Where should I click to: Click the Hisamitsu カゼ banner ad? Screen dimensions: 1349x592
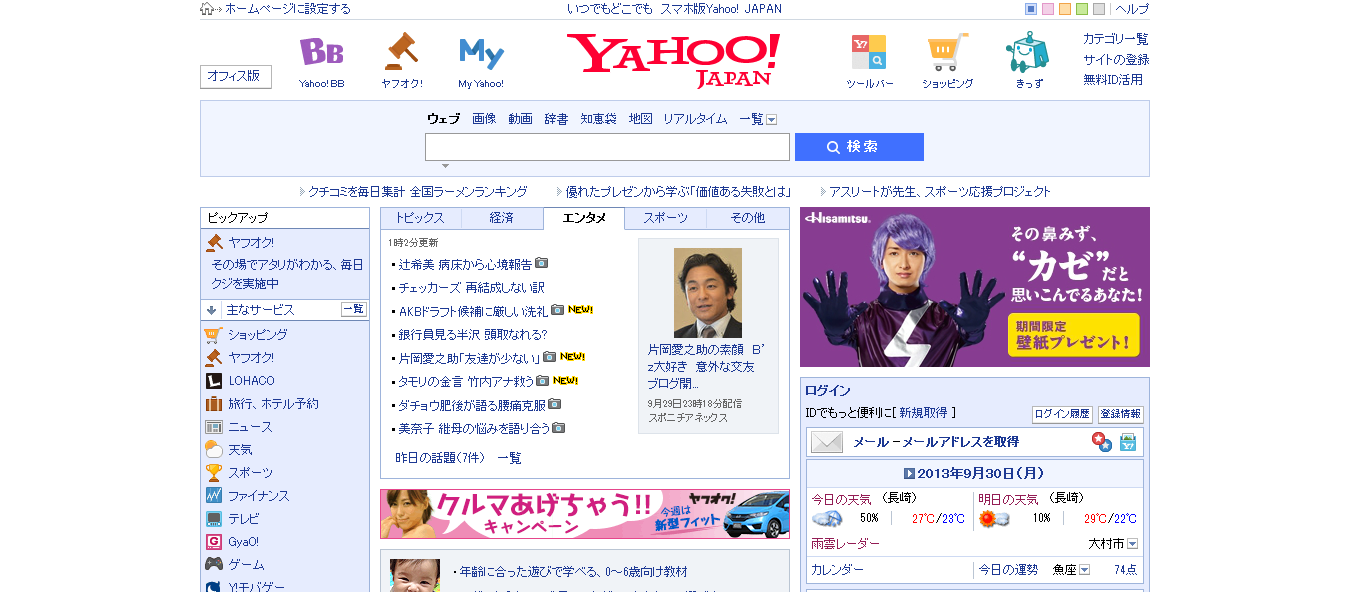coord(975,287)
